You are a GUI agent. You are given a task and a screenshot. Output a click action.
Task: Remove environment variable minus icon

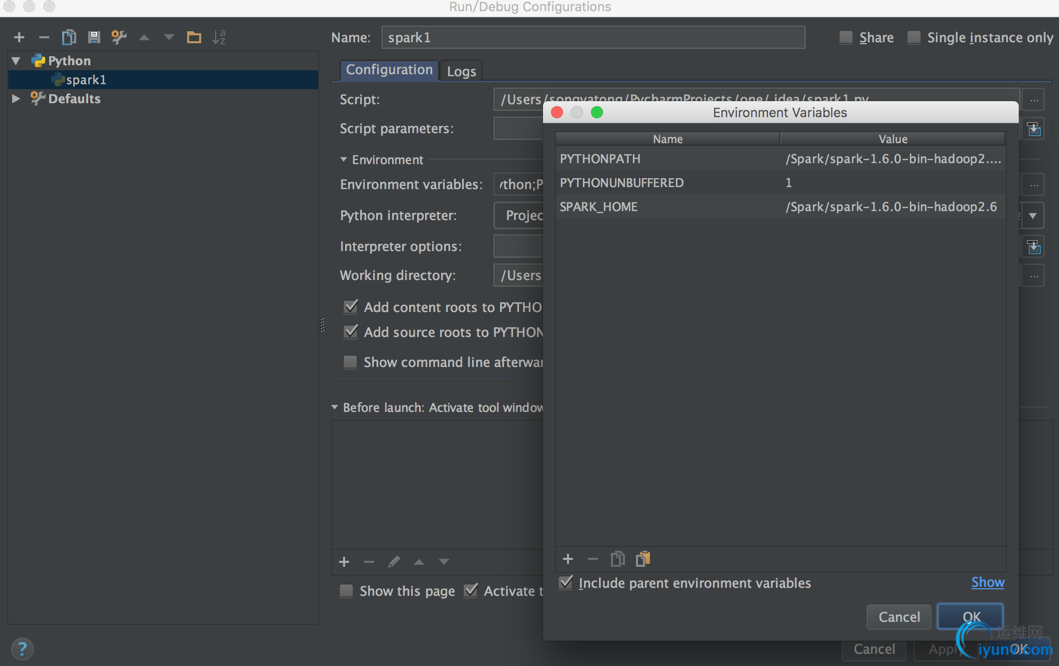pos(593,559)
